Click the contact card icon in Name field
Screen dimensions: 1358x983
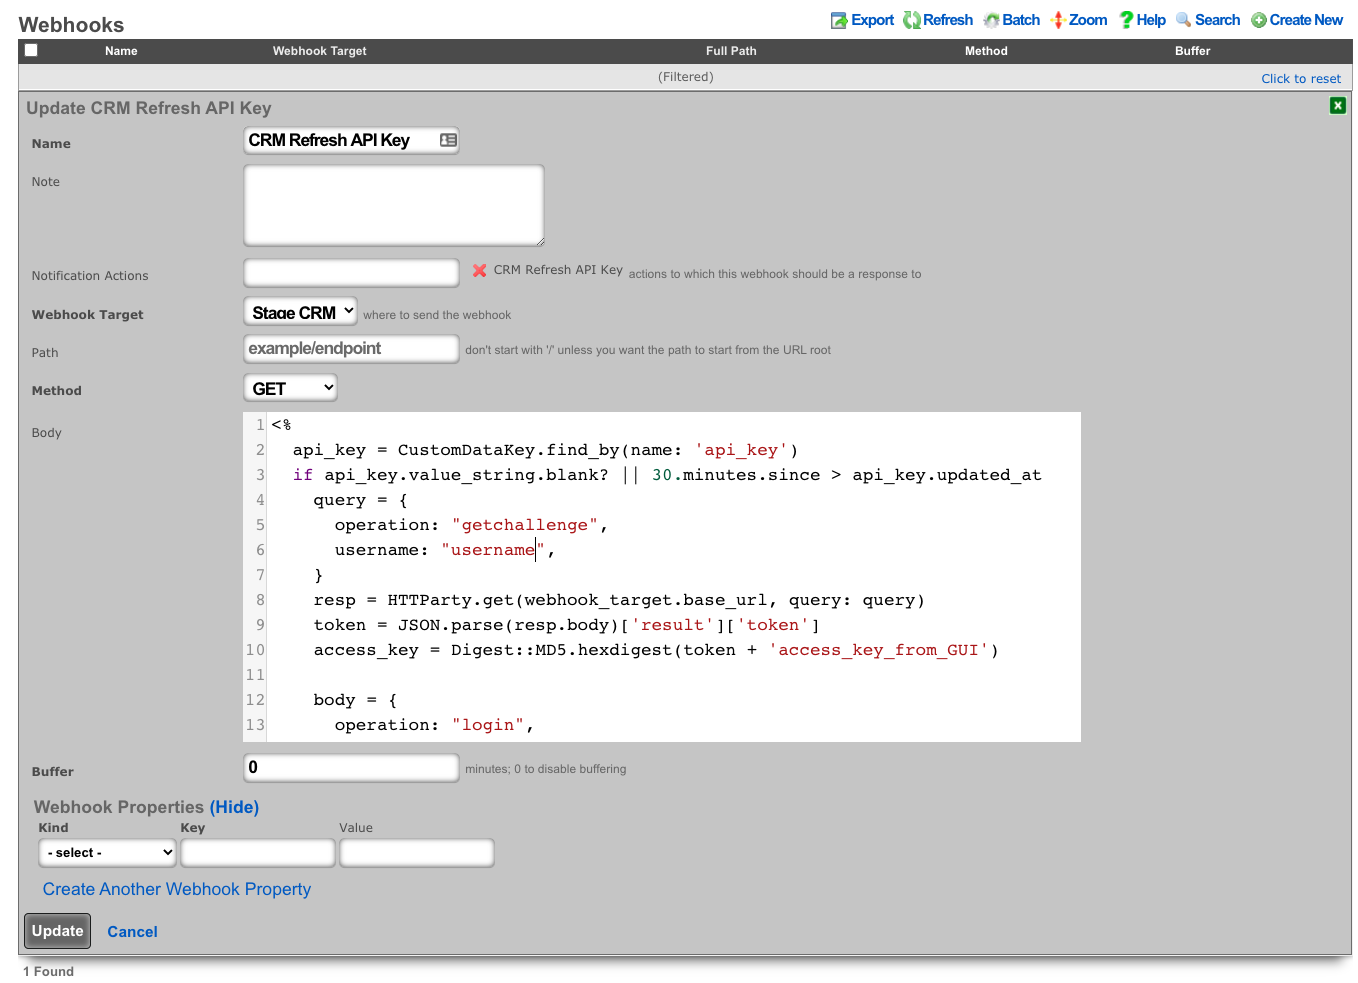(x=448, y=140)
